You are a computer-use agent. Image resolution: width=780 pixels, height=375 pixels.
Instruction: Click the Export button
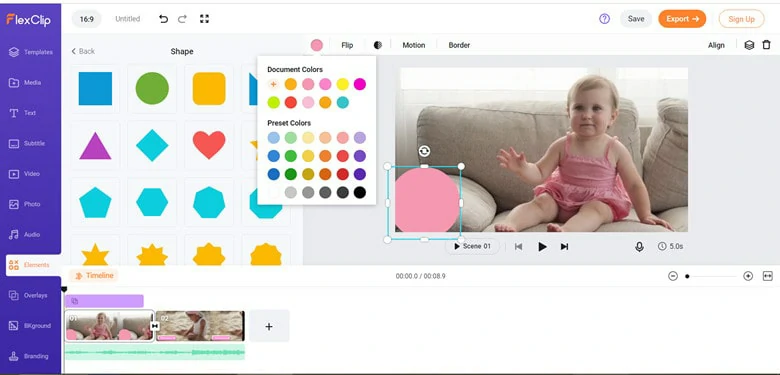(682, 19)
